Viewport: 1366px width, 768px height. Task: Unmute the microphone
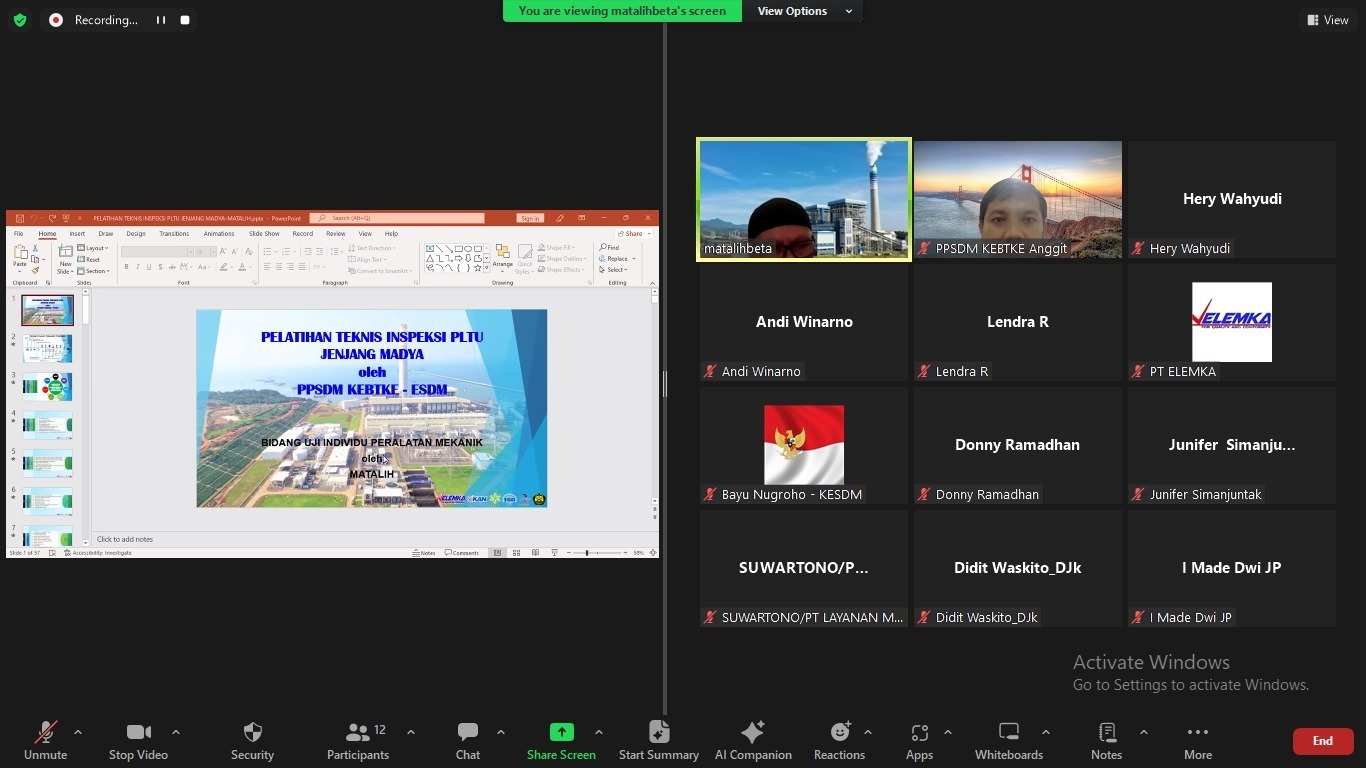tap(45, 740)
